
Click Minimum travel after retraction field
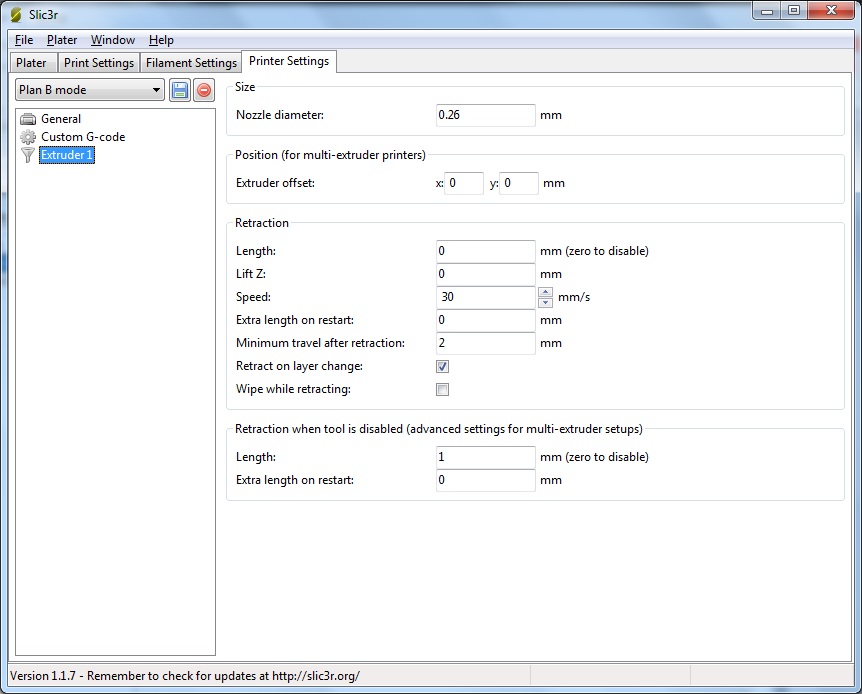[x=485, y=344]
